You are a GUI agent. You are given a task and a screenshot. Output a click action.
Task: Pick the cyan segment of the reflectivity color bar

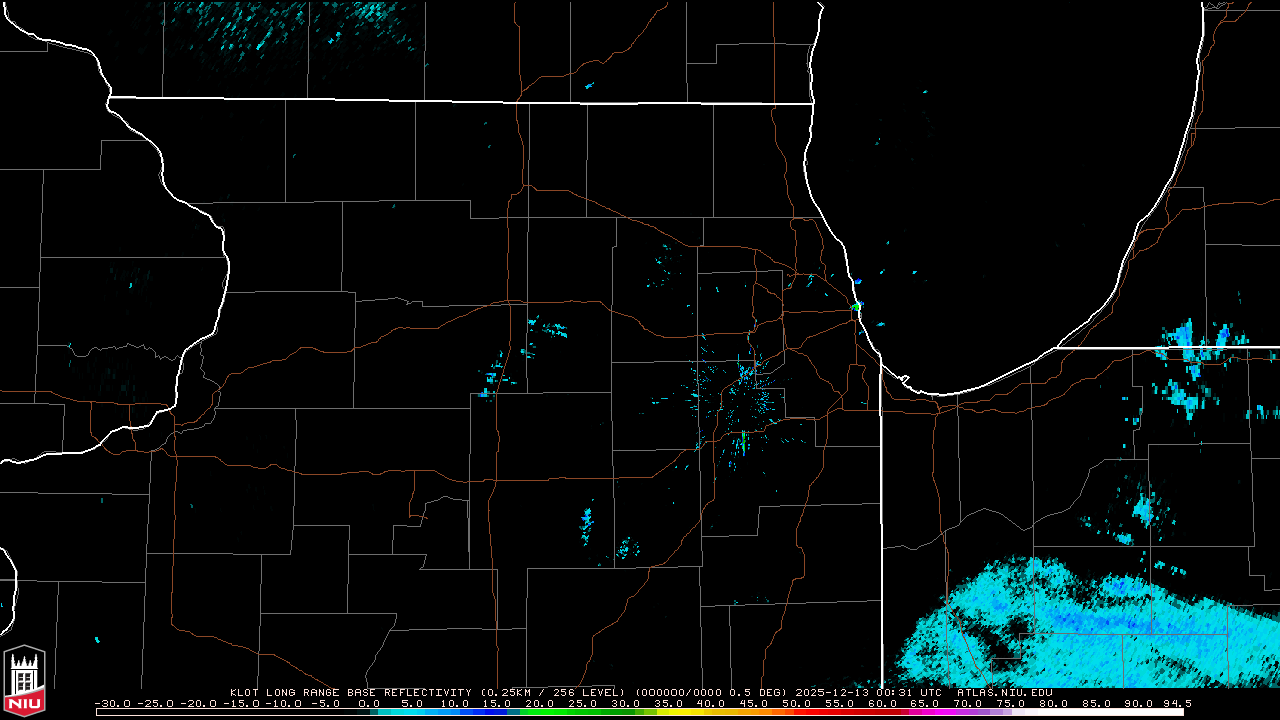(x=400, y=712)
